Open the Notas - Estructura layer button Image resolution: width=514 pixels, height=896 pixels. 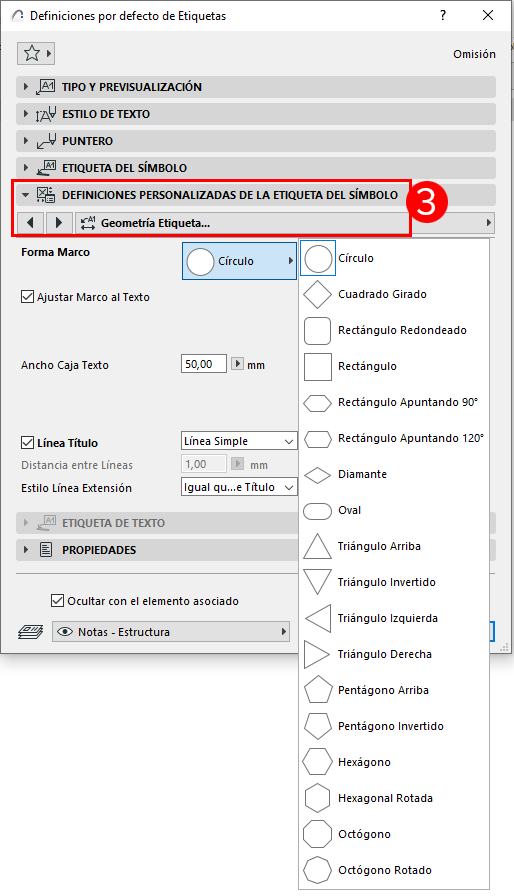(x=171, y=631)
